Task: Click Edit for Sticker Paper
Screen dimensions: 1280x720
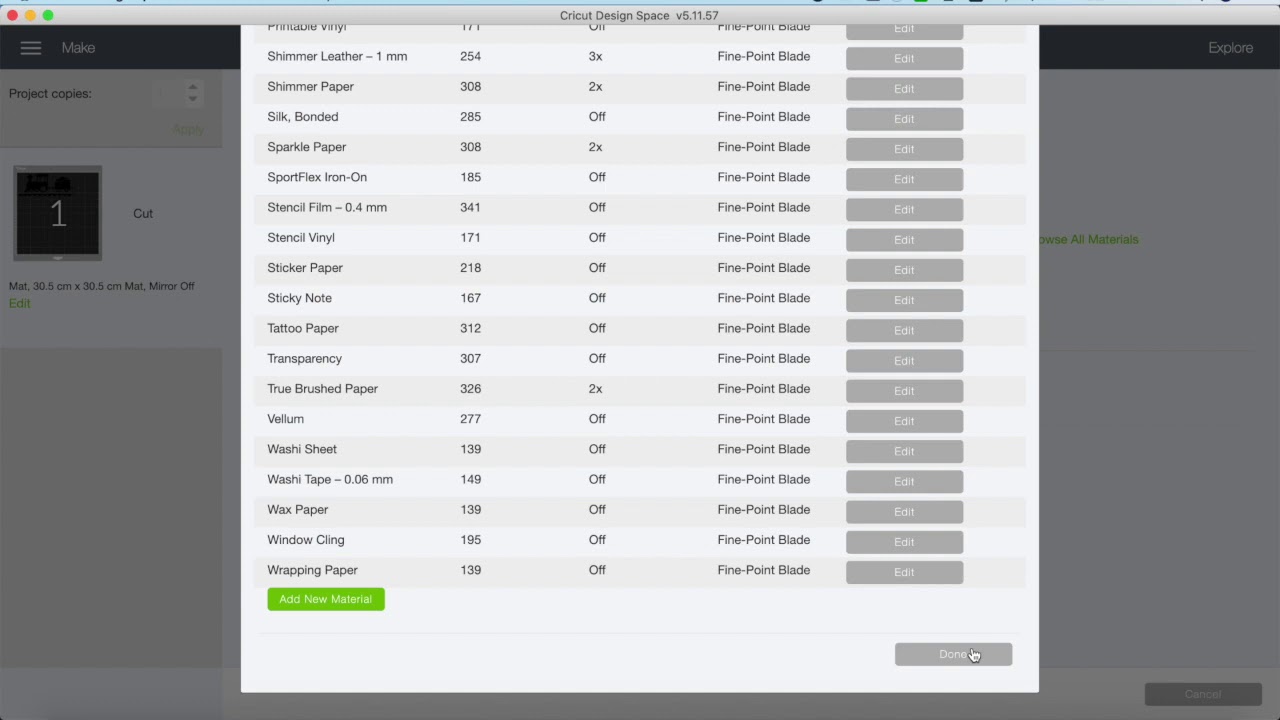Action: point(904,269)
